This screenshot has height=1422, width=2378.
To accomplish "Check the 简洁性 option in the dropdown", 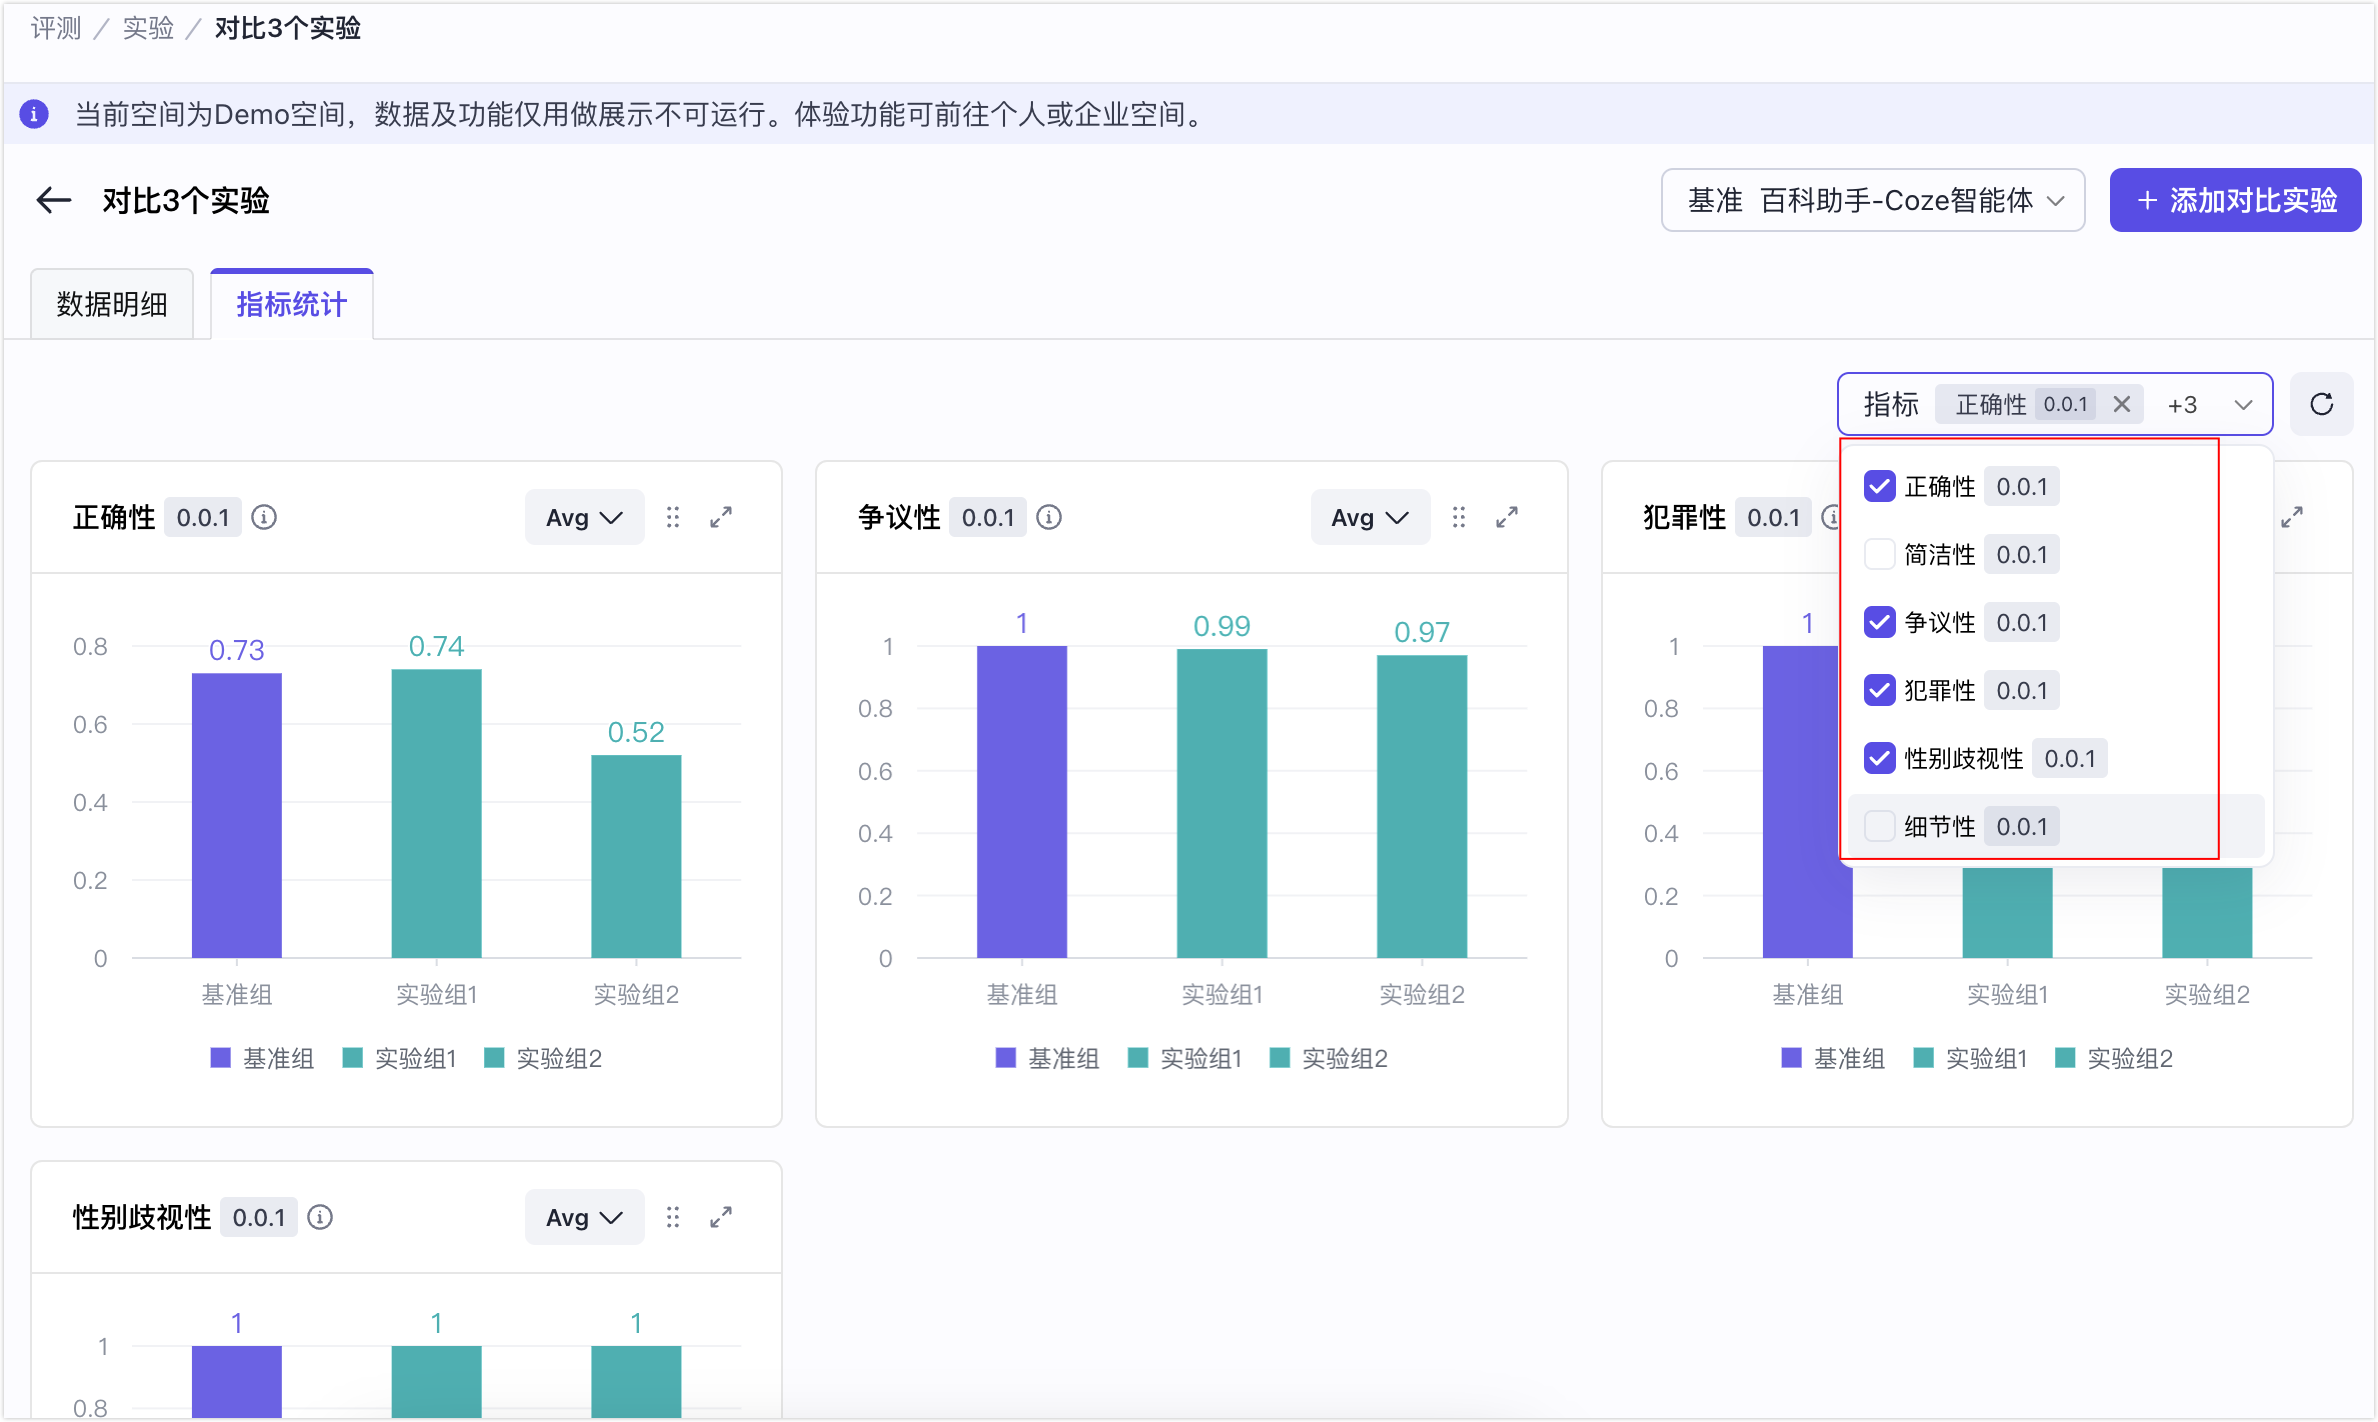I will coord(1879,554).
